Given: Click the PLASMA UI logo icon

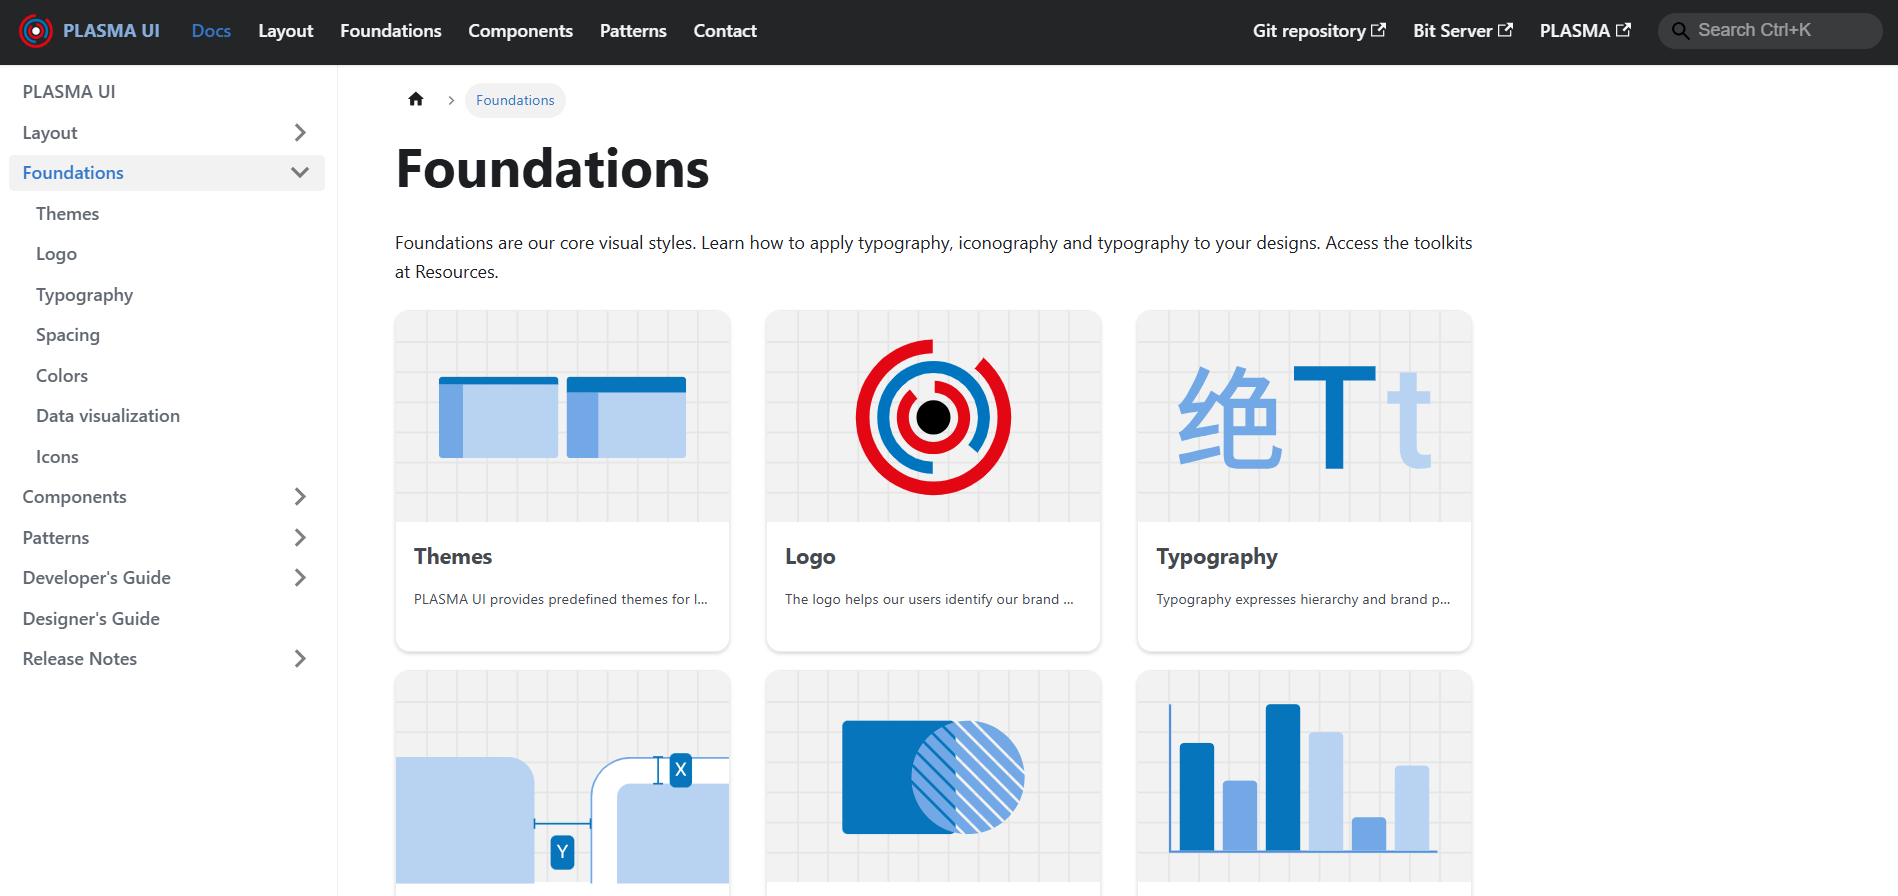Looking at the screenshot, I should 36,31.
